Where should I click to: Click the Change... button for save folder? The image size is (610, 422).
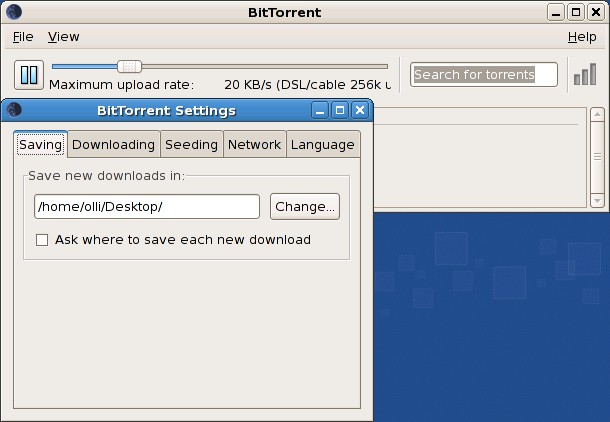(305, 207)
